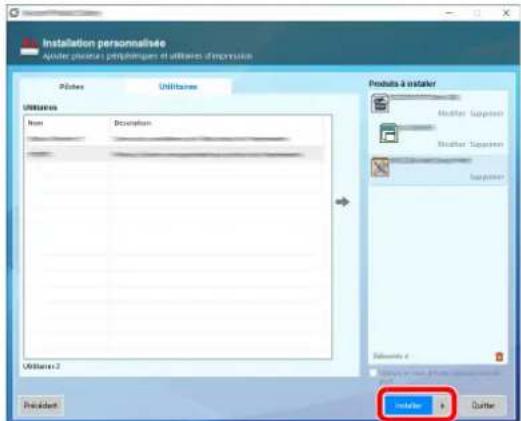Select the highlighted second utility row
This screenshot has height=421, width=521.
[x=173, y=154]
